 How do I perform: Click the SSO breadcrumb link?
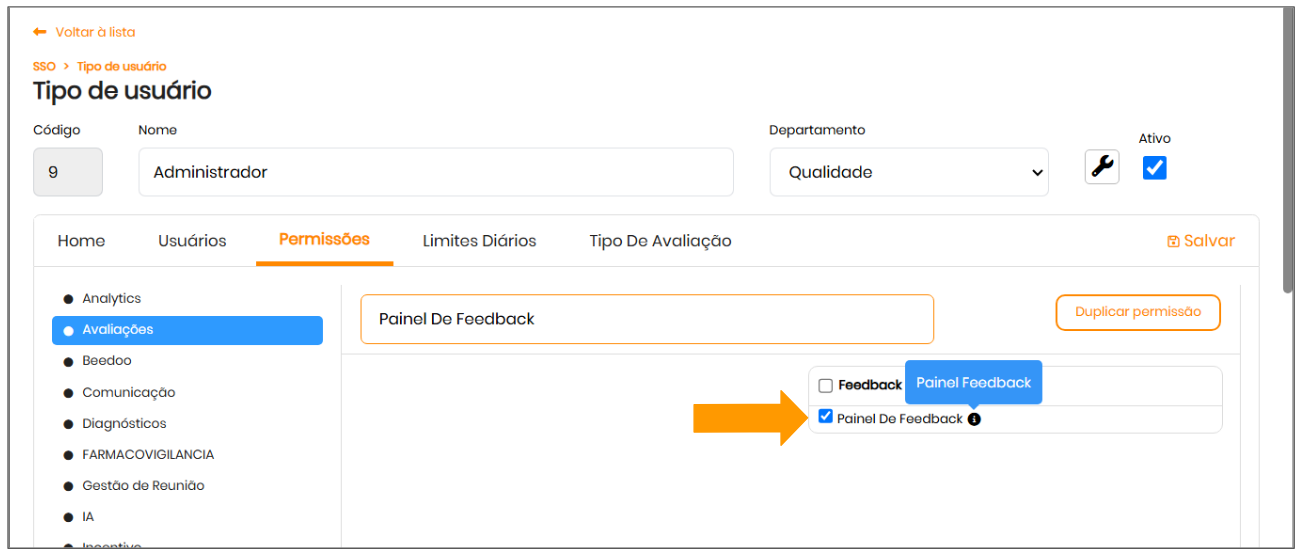(x=44, y=66)
